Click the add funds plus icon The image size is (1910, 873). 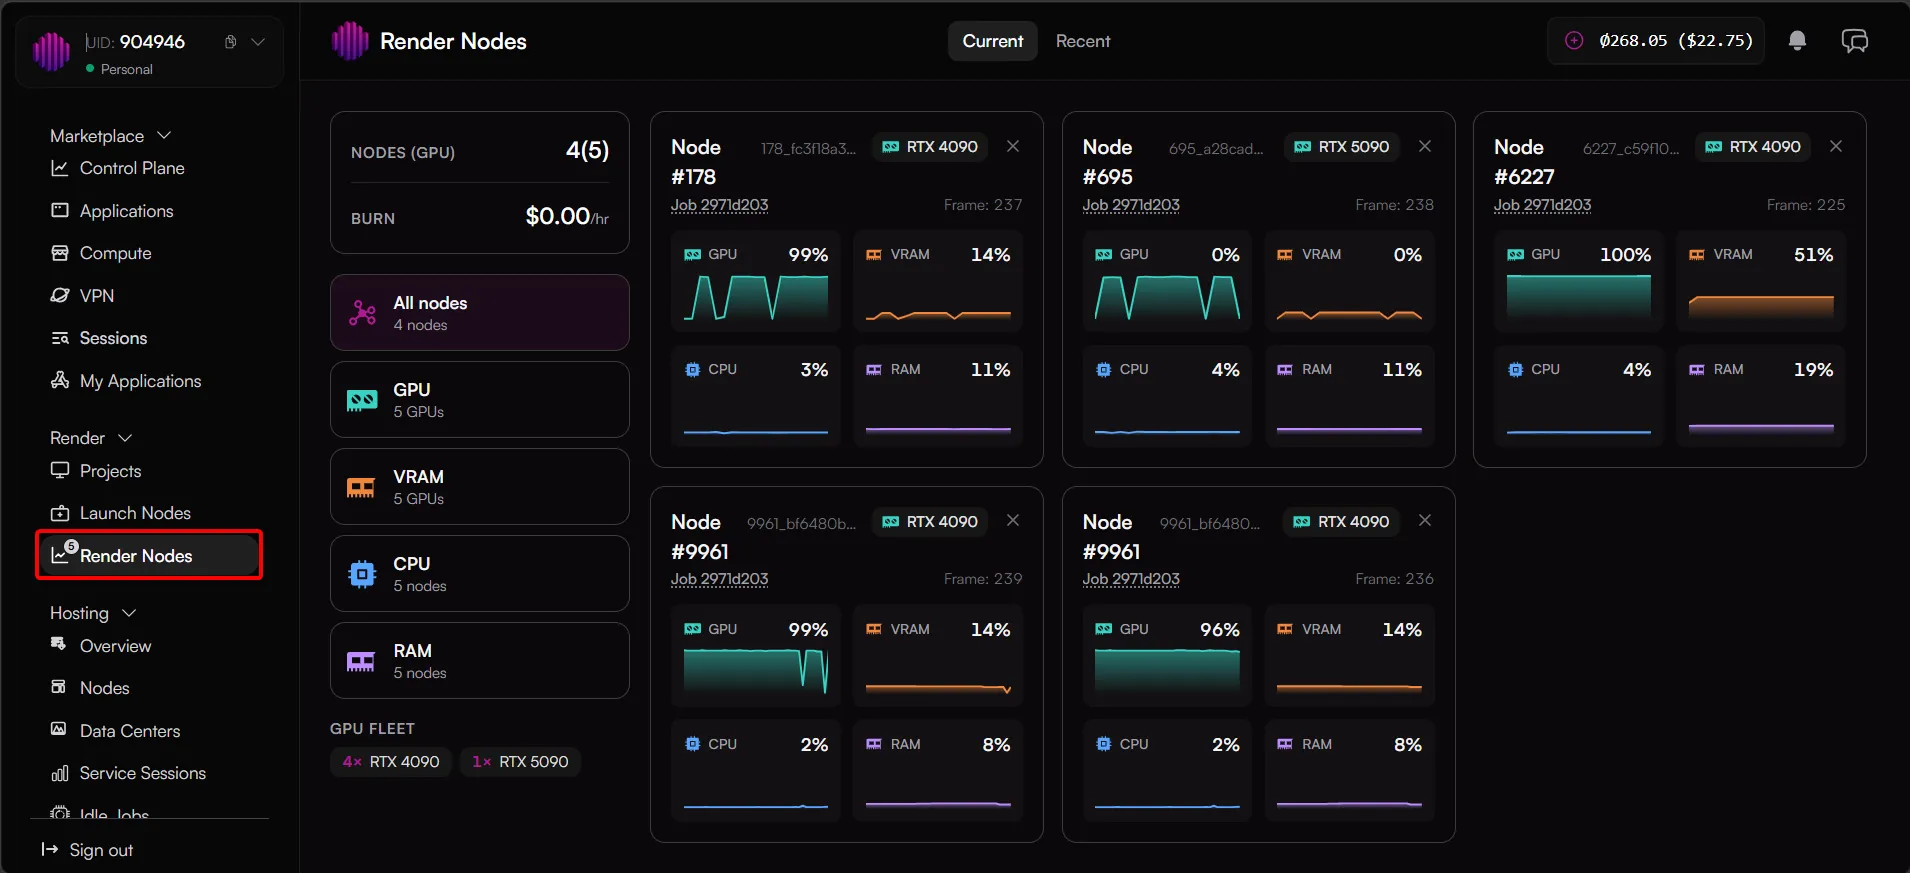pyautogui.click(x=1574, y=41)
